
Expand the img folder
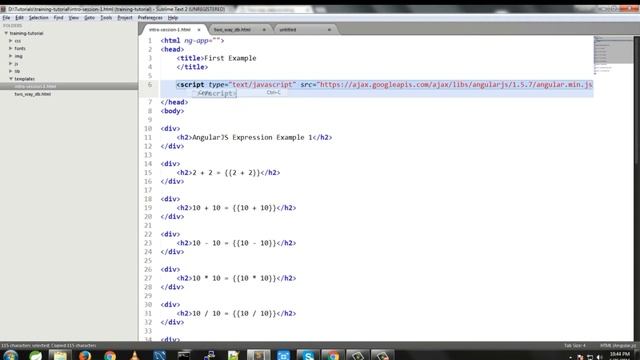[11, 56]
